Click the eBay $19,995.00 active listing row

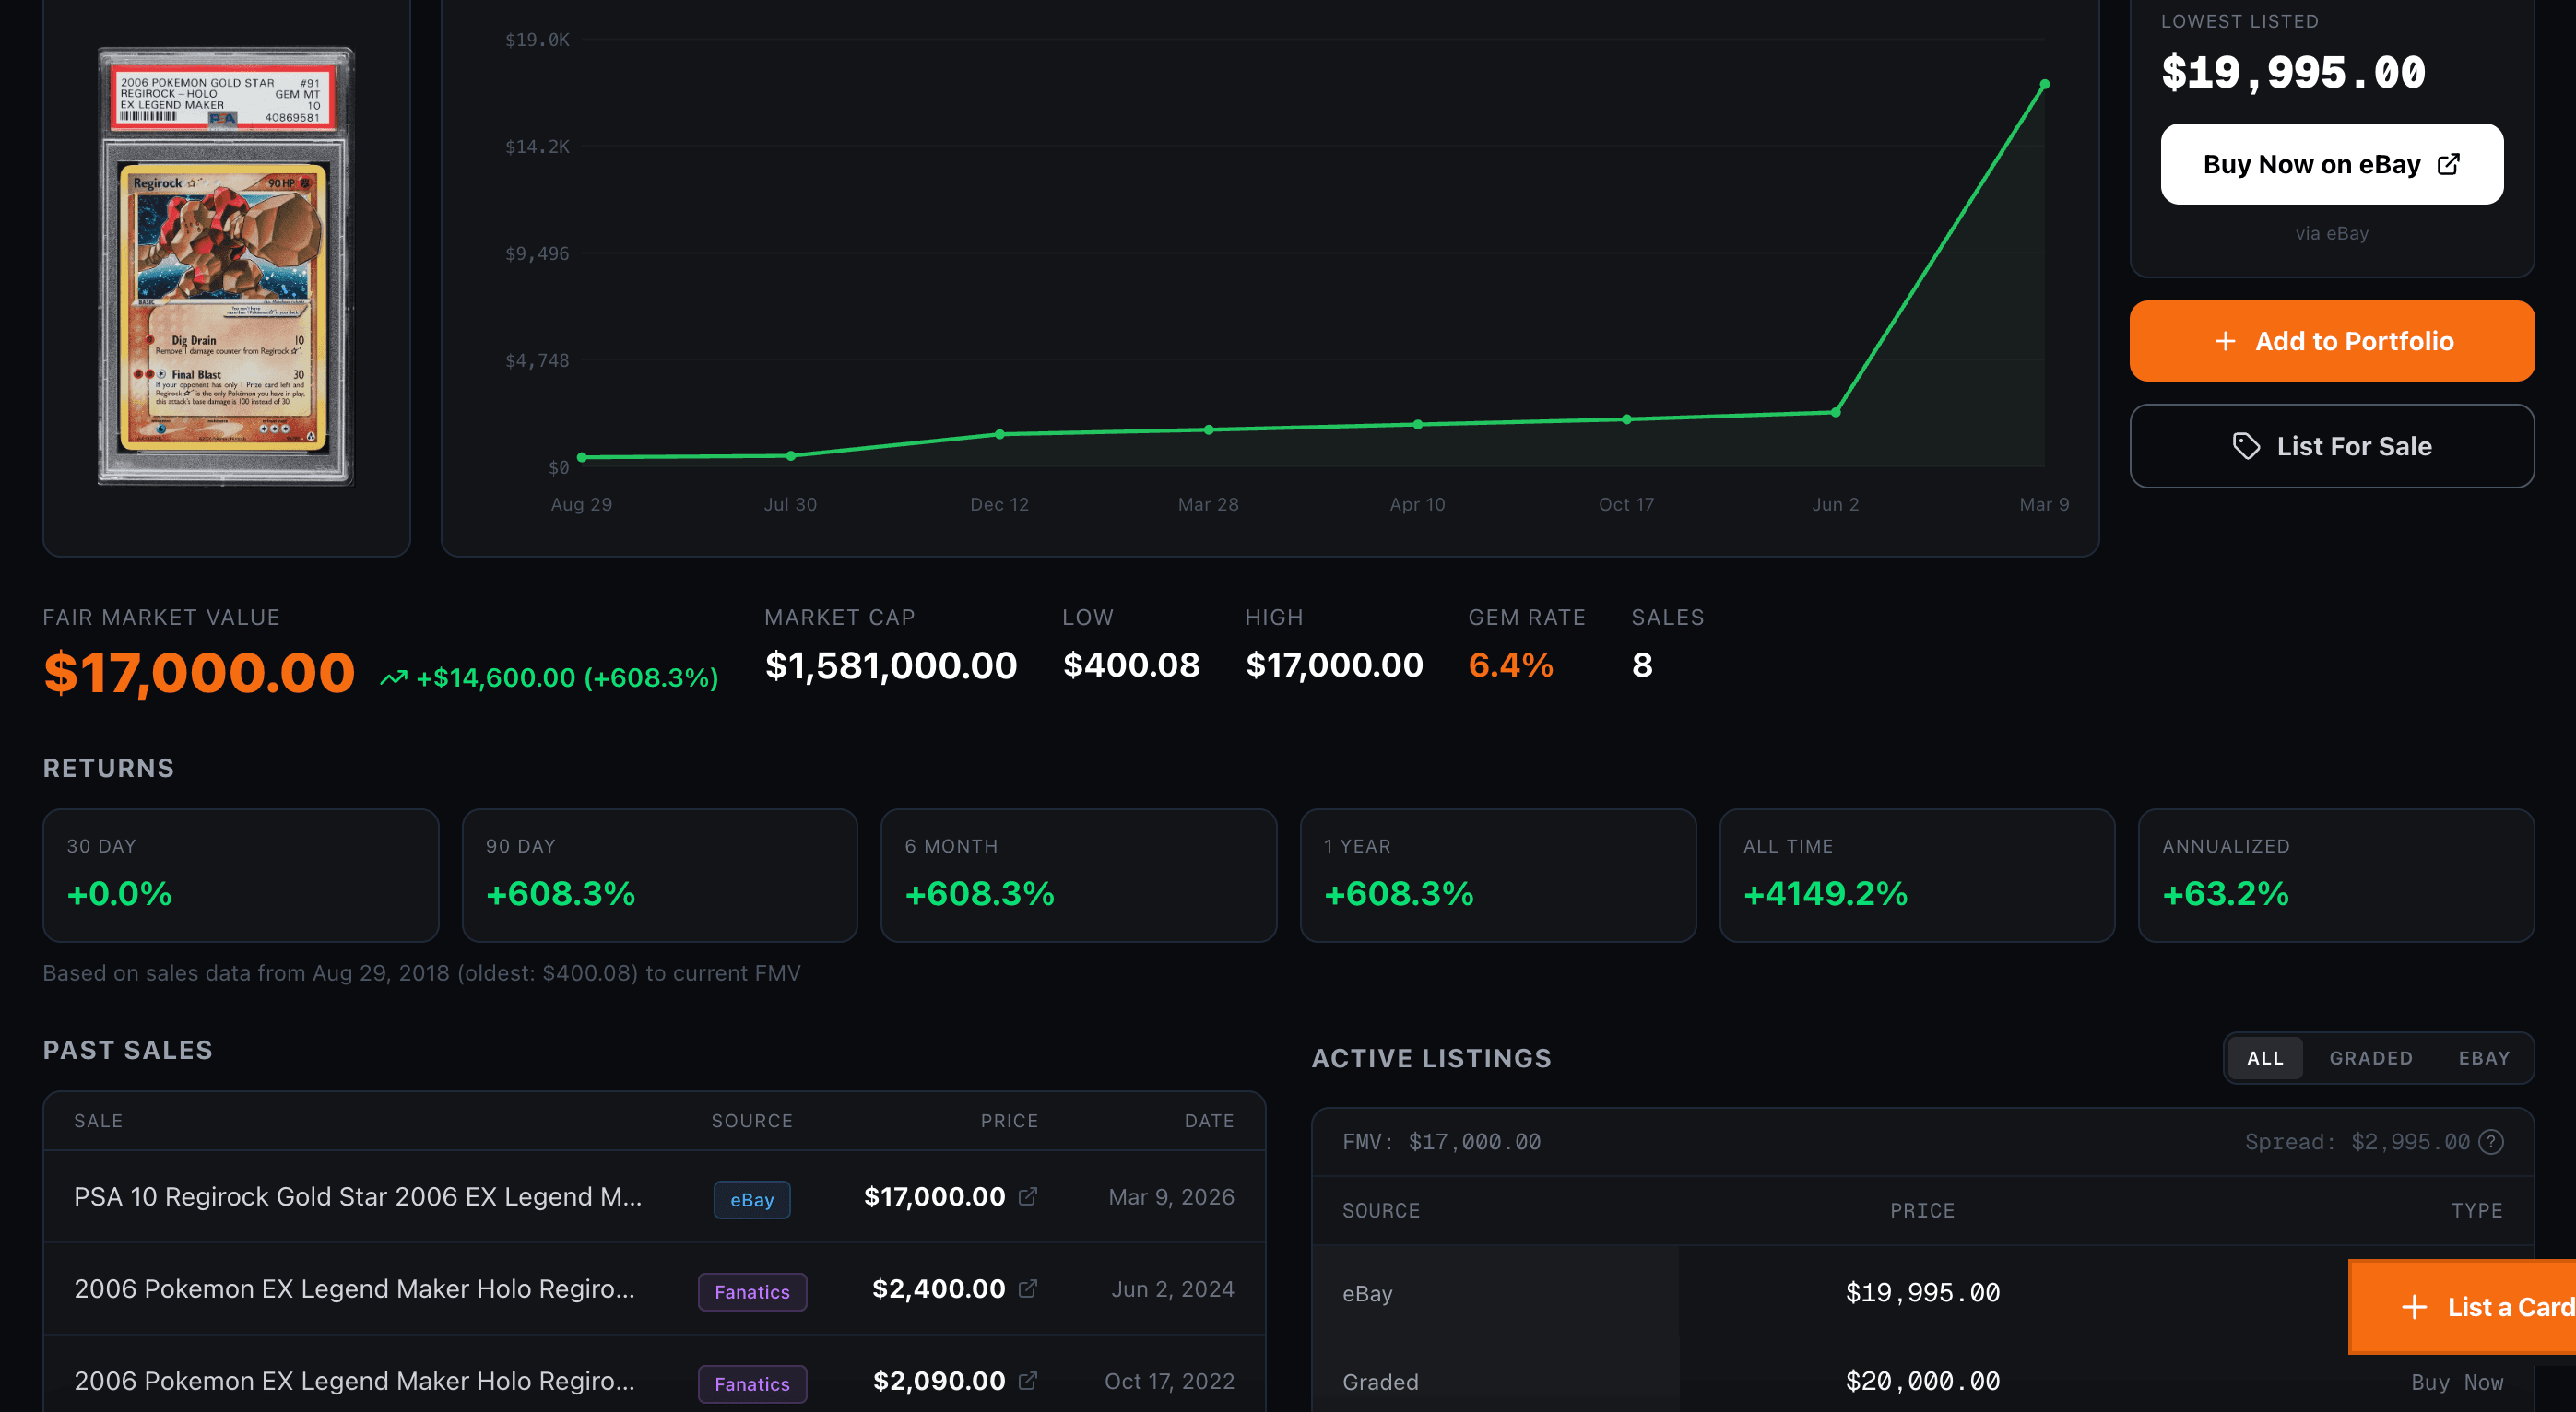[x=1922, y=1292]
